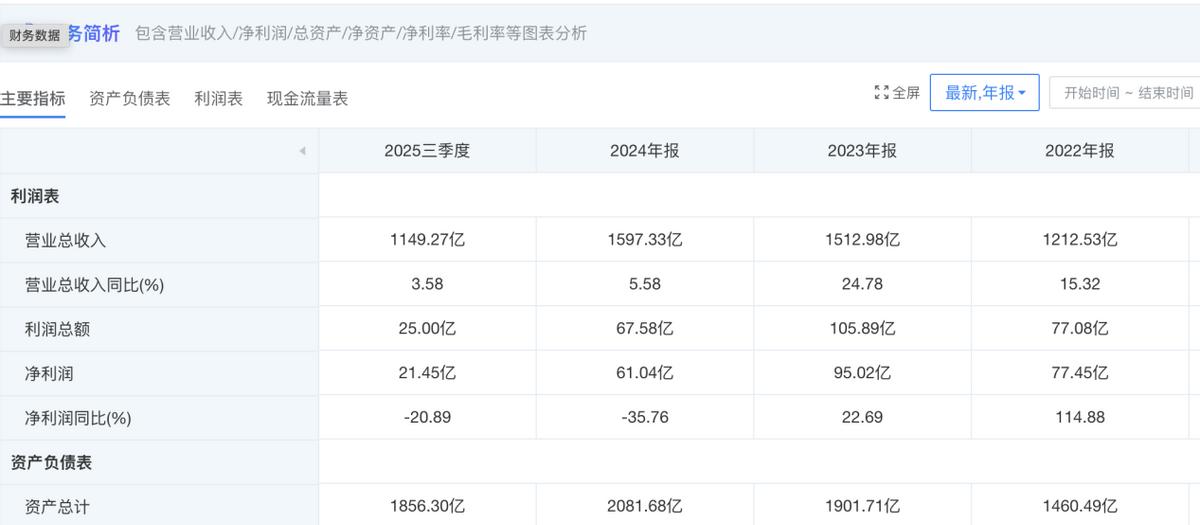The width and height of the screenshot is (1200, 525).
Task: Click the 2023年报 column header
Action: (862, 151)
